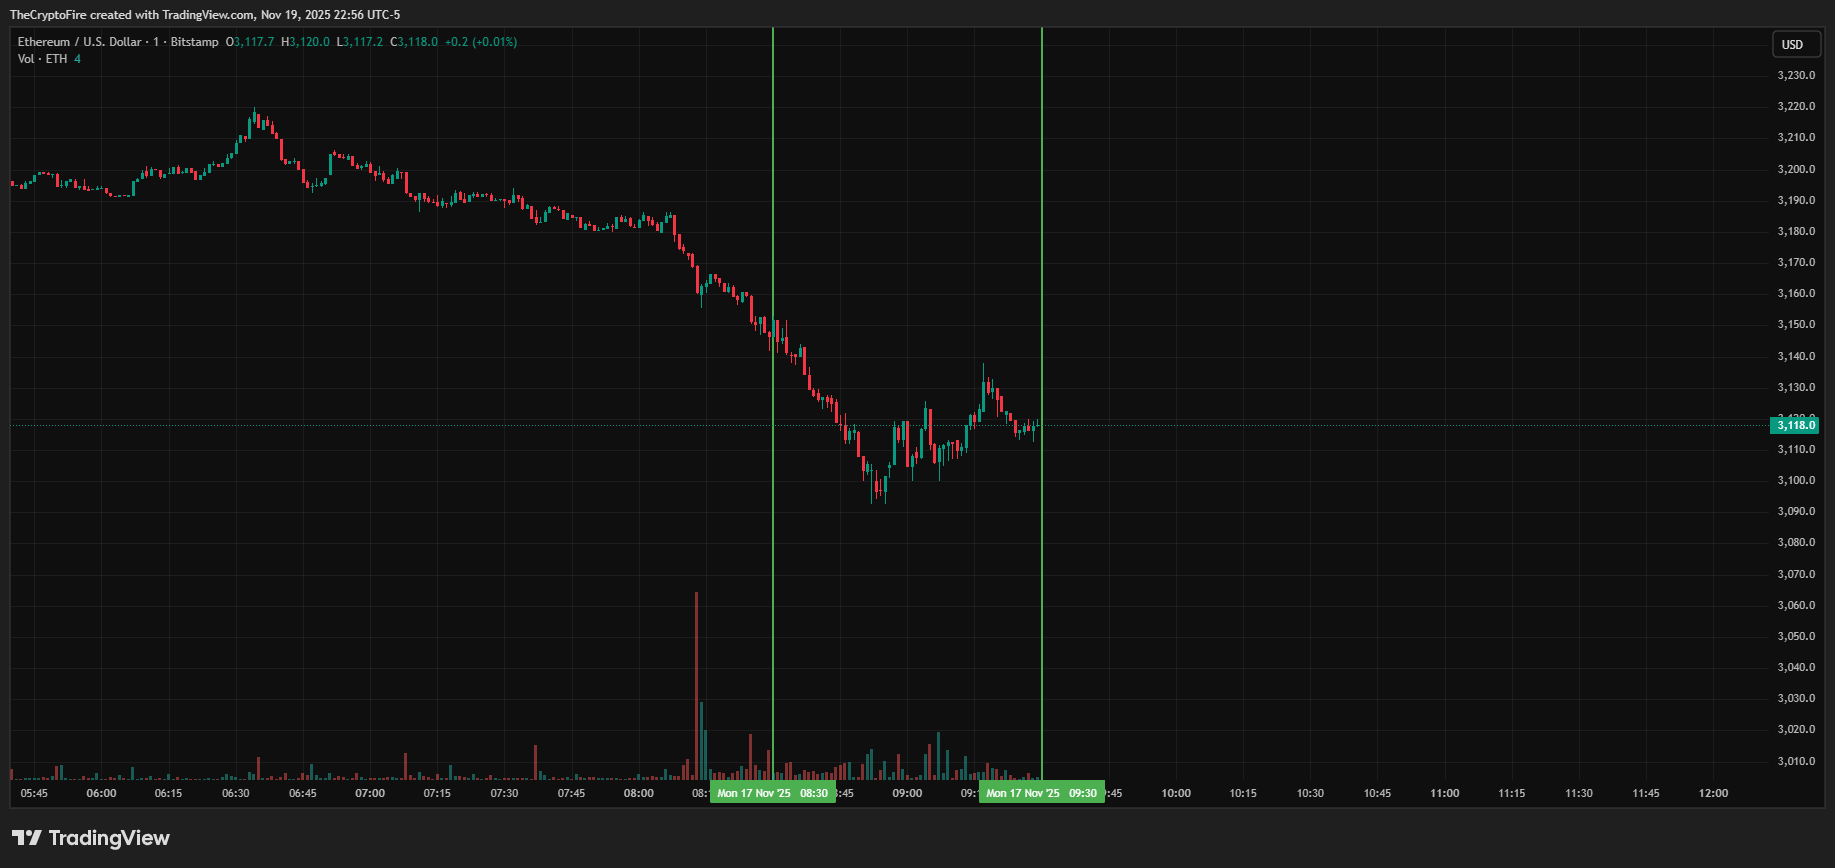Screen dimensions: 1835x868
Task: Click the Mon 17 Nov '25 09:30 date label
Action: 1042,793
